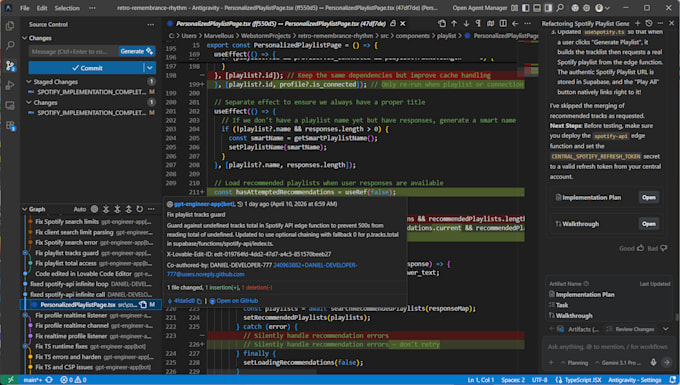Open the Gemini 3.1 Pro model selector
This screenshot has width=680, height=385.
coord(620,362)
